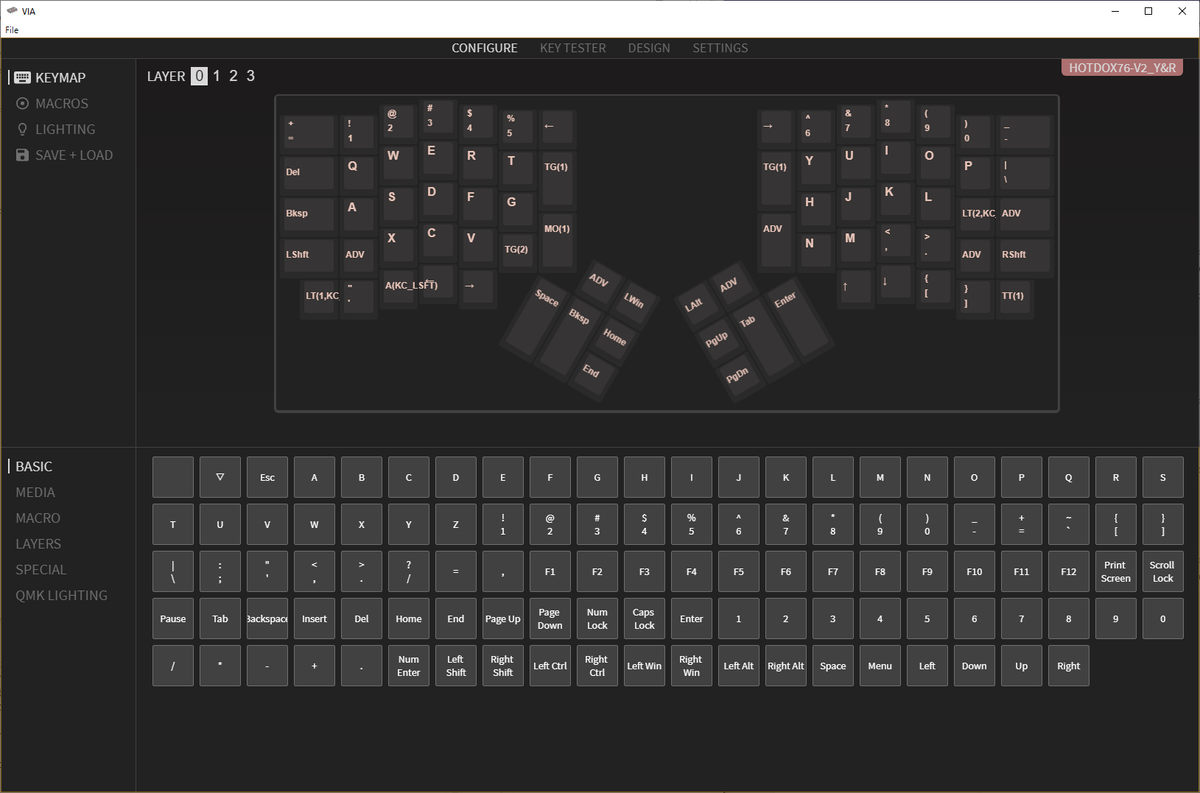Switch to the KEY TESTER tab
Viewport: 1200px width, 793px height.
pos(572,48)
